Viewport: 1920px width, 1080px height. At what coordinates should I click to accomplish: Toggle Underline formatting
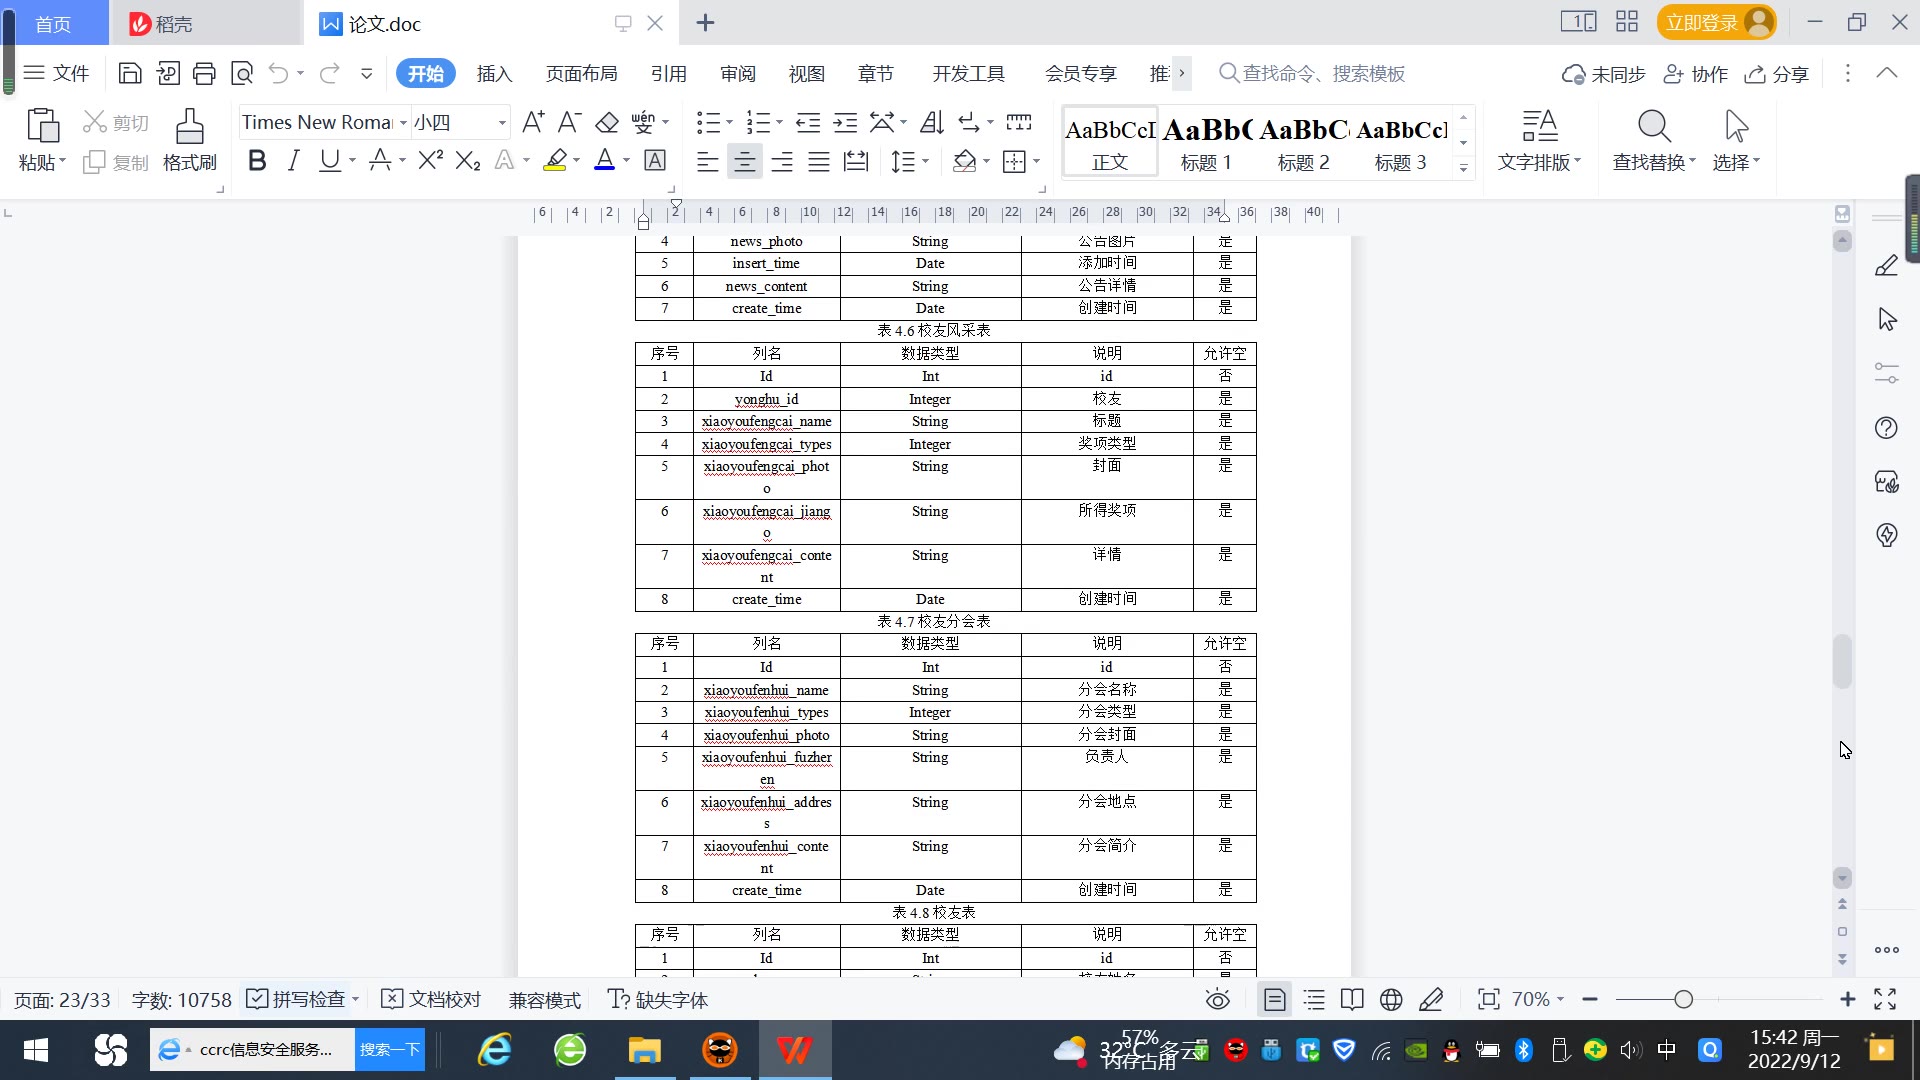pyautogui.click(x=329, y=160)
